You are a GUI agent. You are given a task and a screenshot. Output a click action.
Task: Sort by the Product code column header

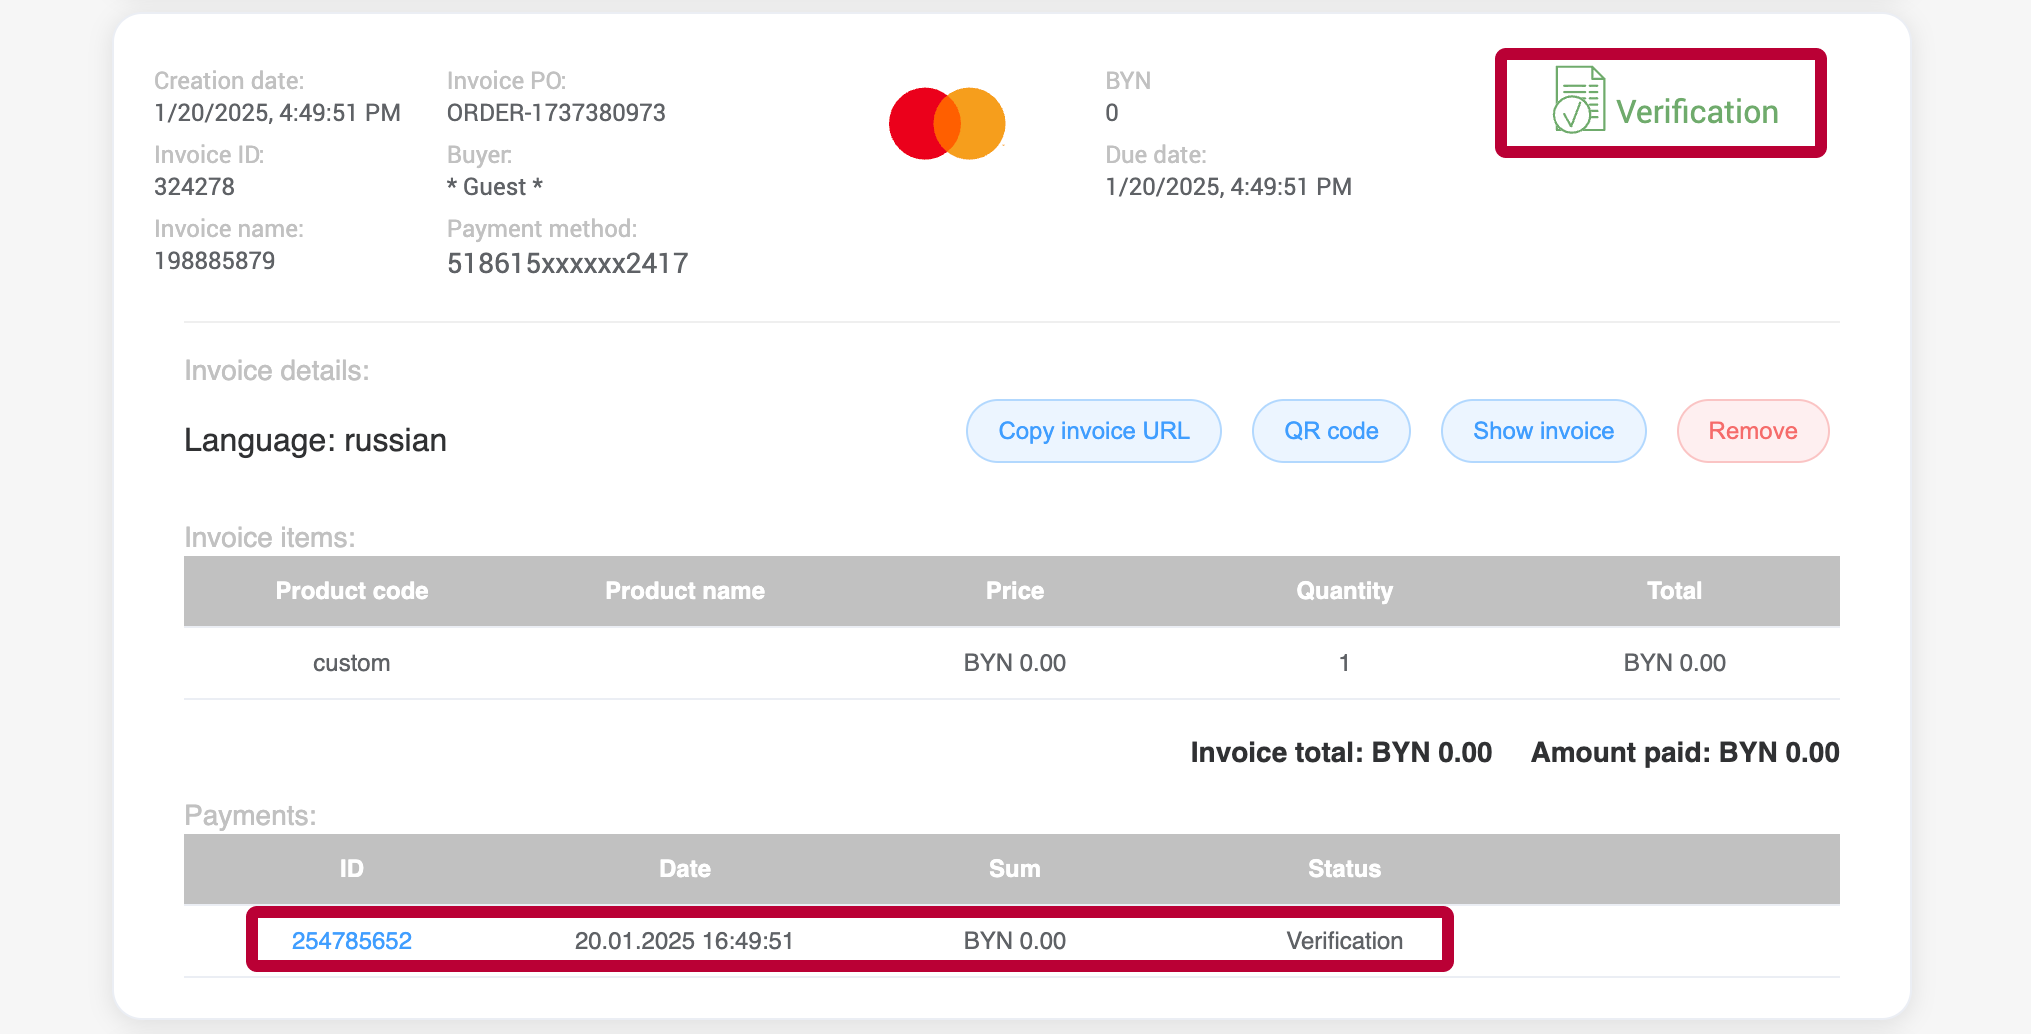pyautogui.click(x=352, y=591)
